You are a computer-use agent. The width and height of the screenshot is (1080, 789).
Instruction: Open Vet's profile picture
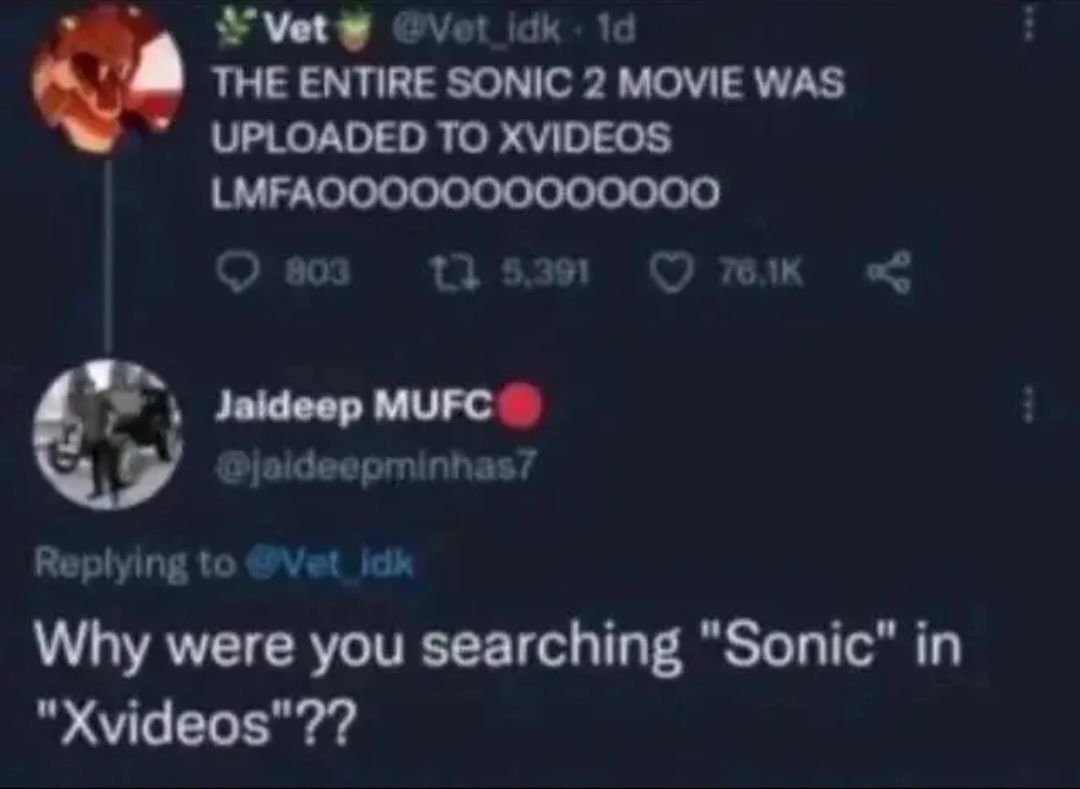(107, 78)
